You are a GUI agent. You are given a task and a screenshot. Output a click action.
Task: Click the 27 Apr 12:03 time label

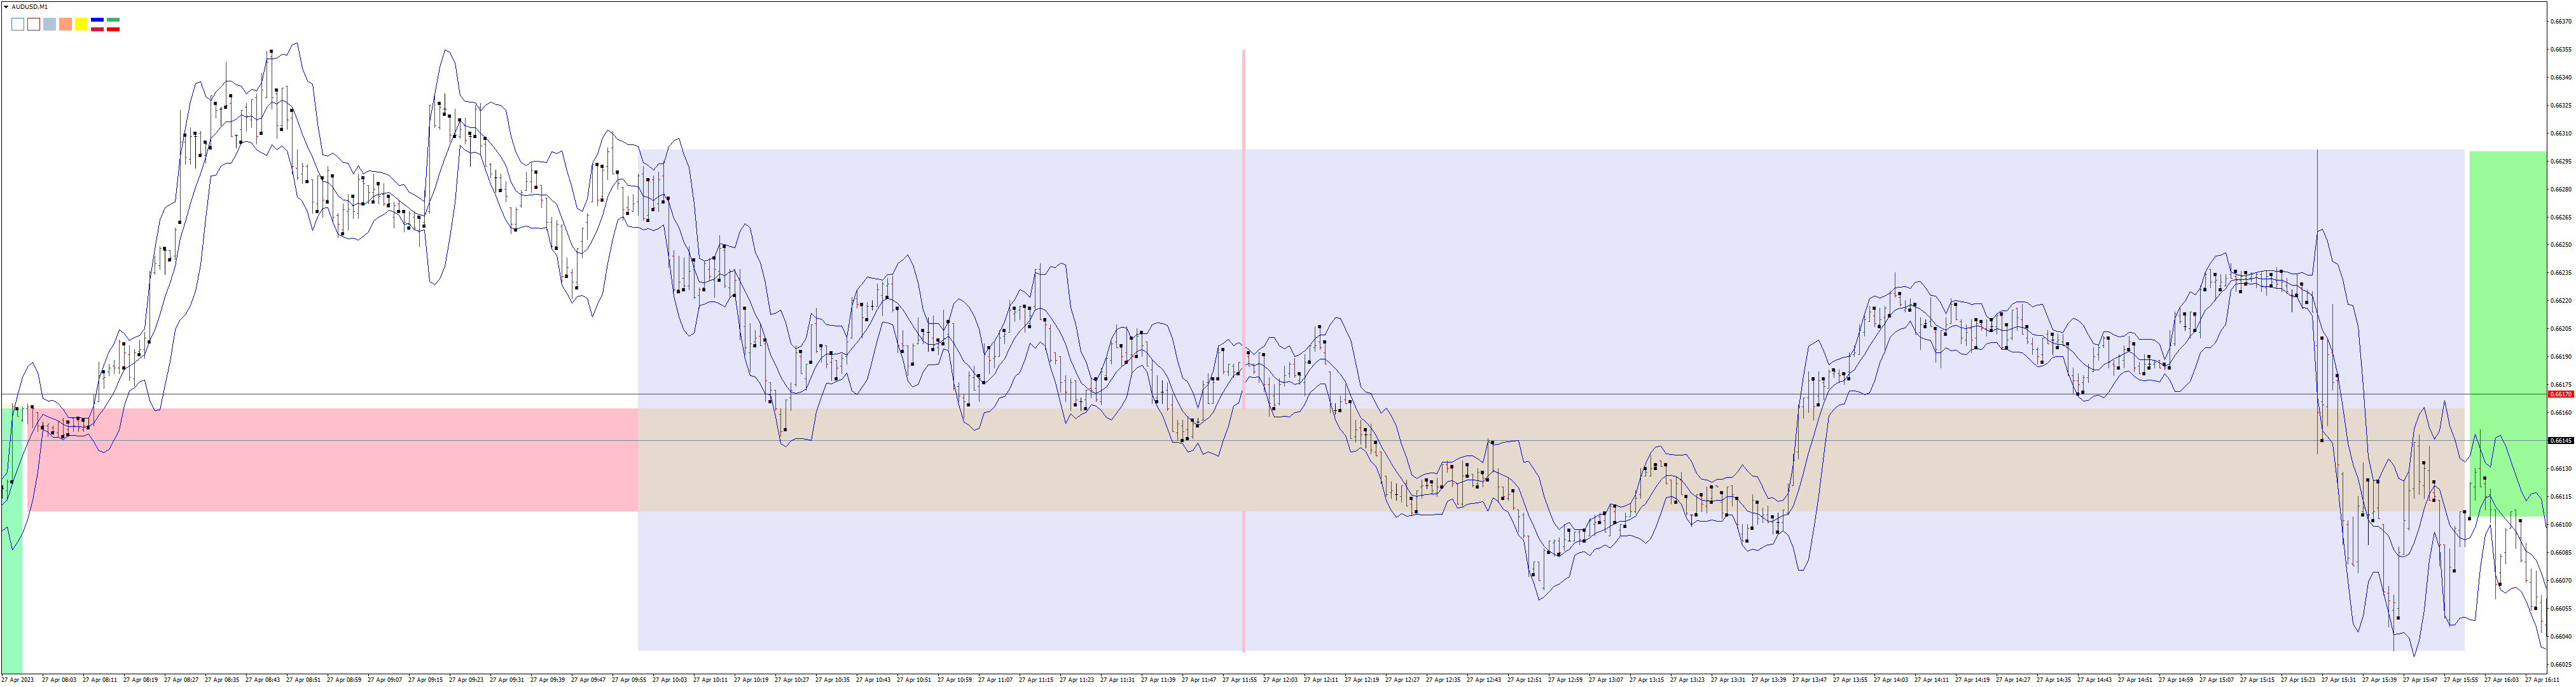point(1280,680)
